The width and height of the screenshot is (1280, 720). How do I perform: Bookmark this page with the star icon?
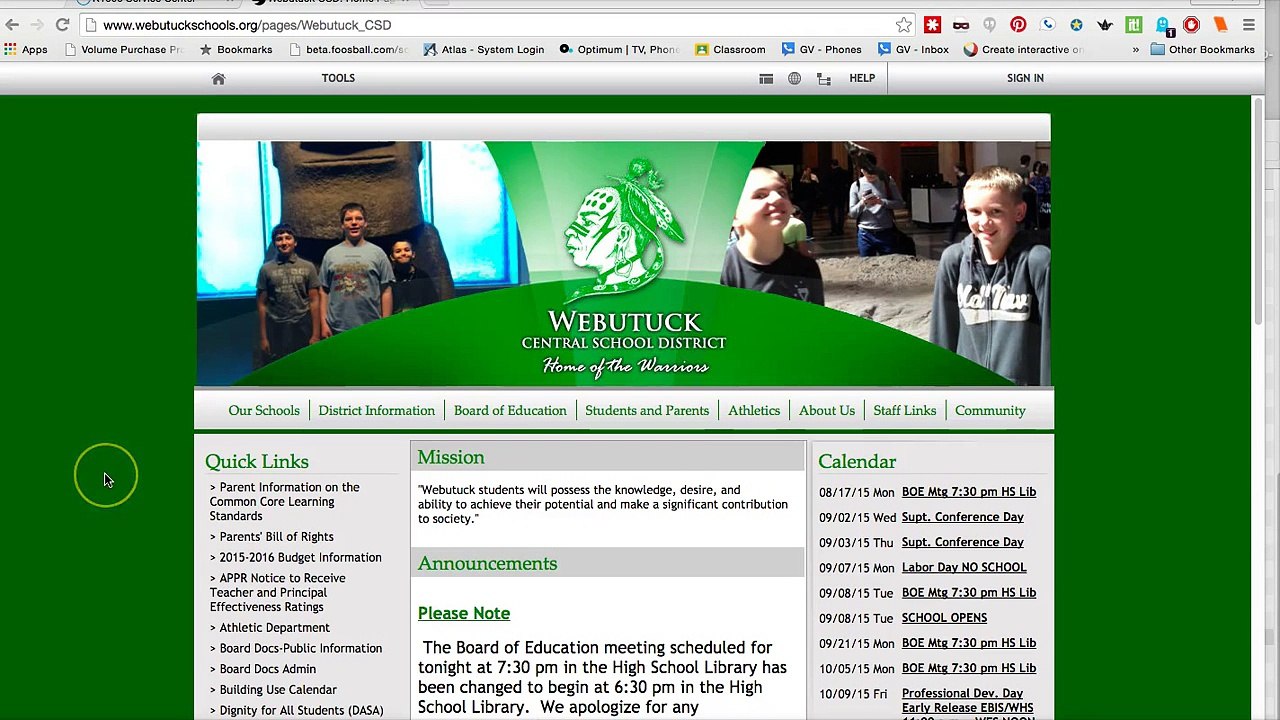click(x=904, y=25)
